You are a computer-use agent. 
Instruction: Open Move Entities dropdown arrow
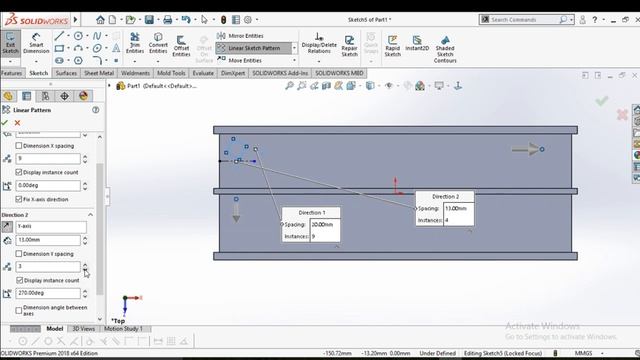(294, 60)
